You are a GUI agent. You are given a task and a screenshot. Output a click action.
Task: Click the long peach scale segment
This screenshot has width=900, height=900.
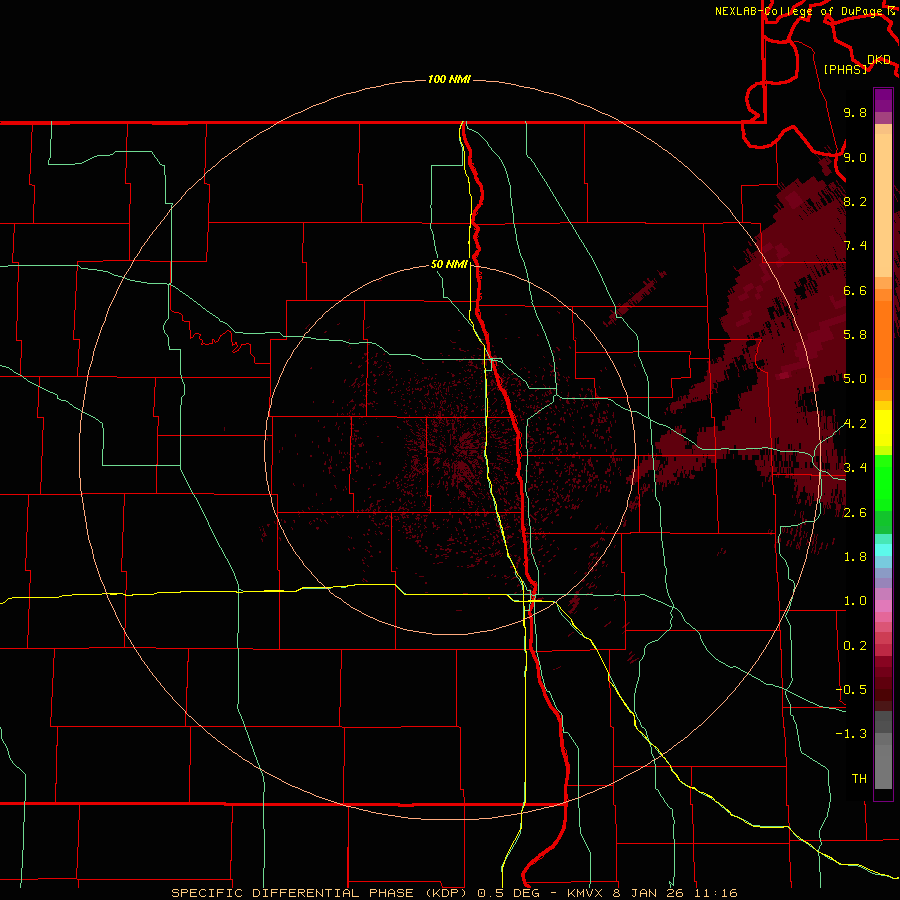point(883,205)
